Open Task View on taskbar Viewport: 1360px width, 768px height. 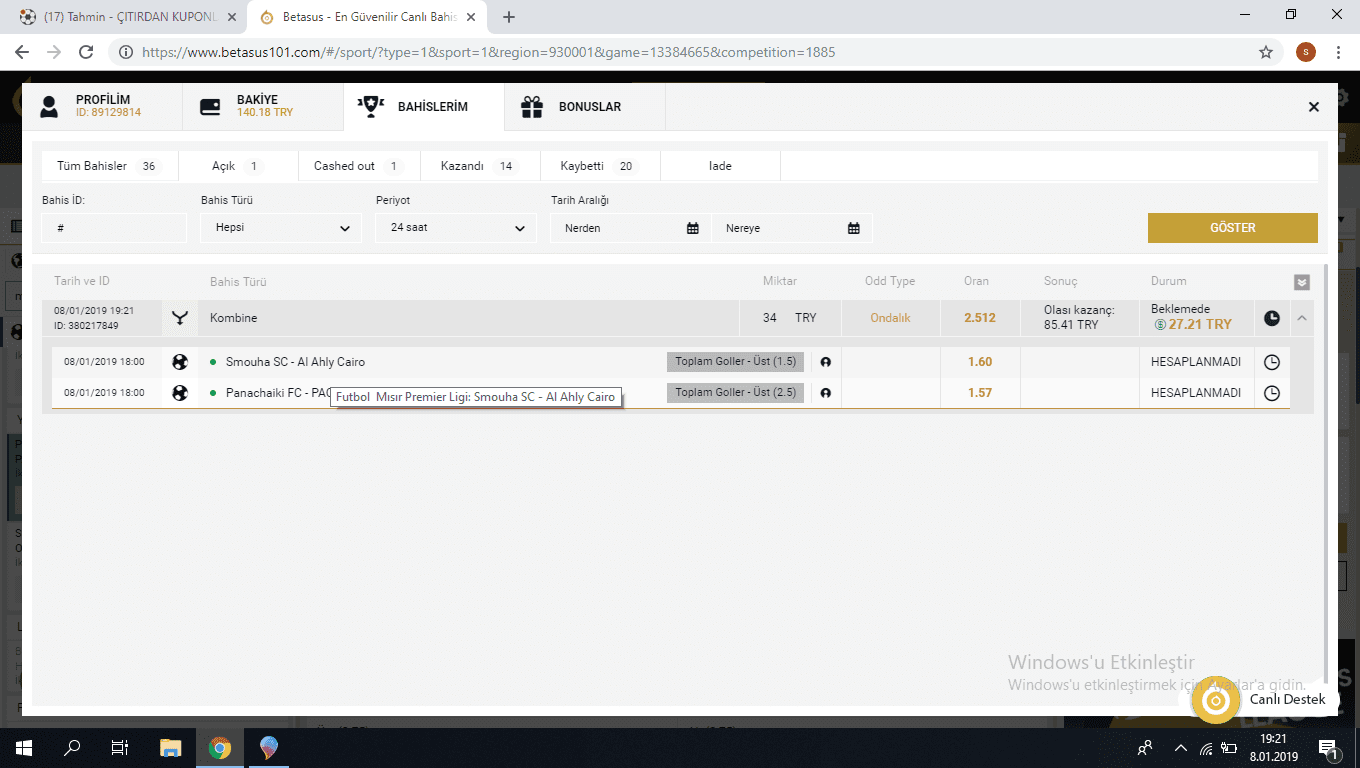120,748
